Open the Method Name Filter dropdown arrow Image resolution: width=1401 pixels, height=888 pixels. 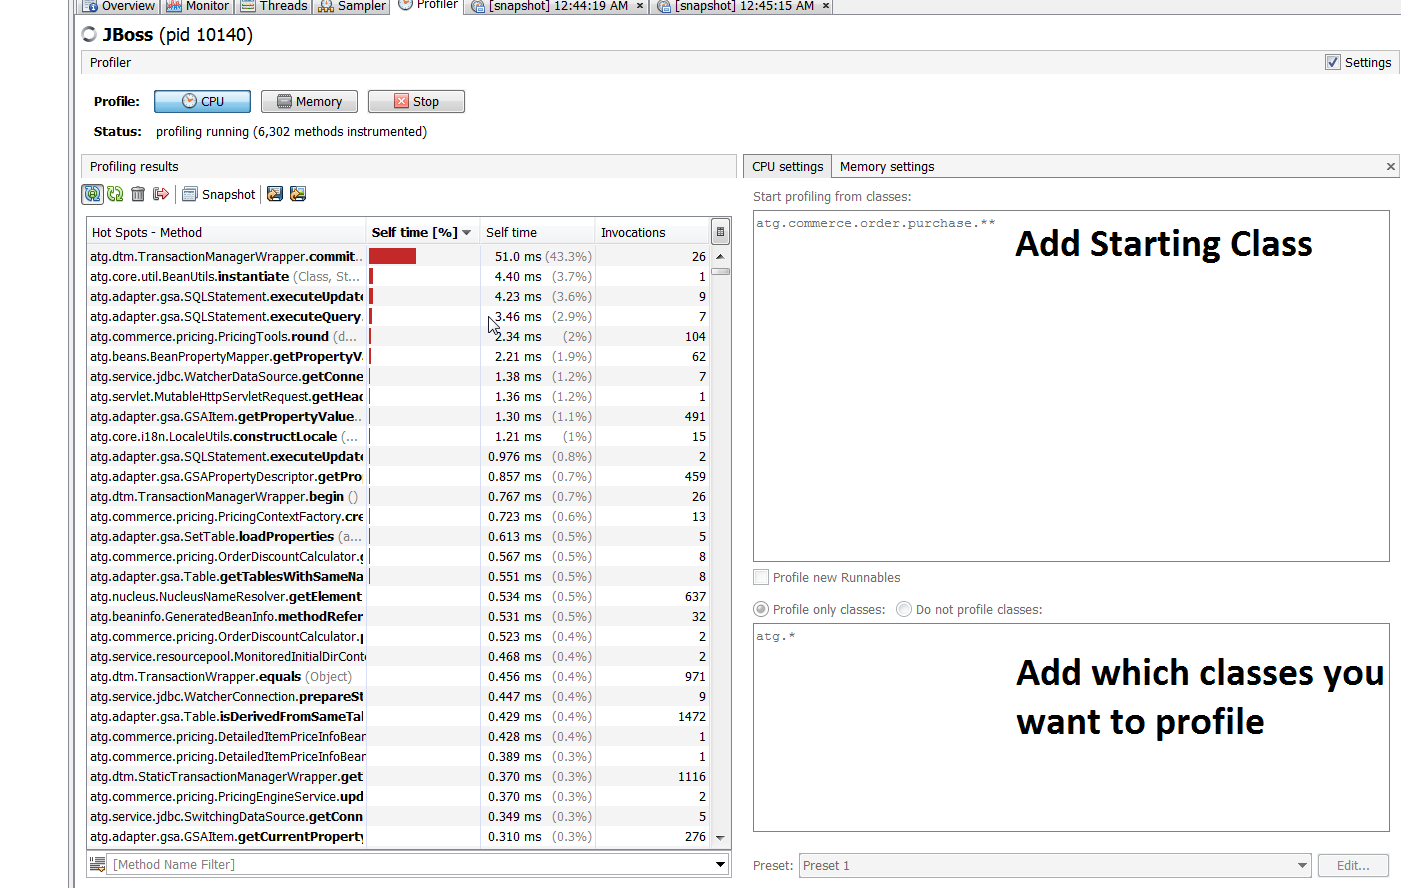[720, 864]
